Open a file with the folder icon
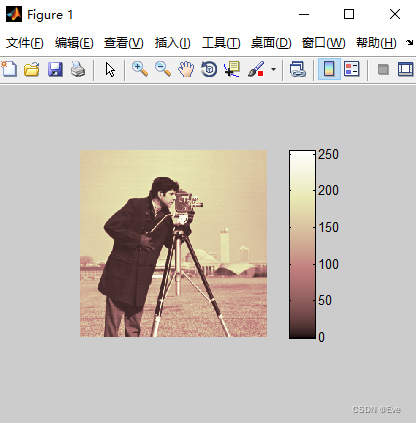The image size is (416, 423). [32, 69]
